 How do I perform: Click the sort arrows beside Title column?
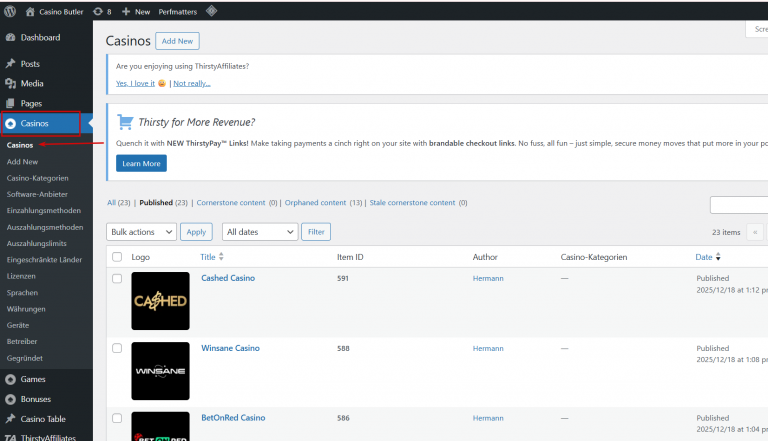click(x=221, y=256)
